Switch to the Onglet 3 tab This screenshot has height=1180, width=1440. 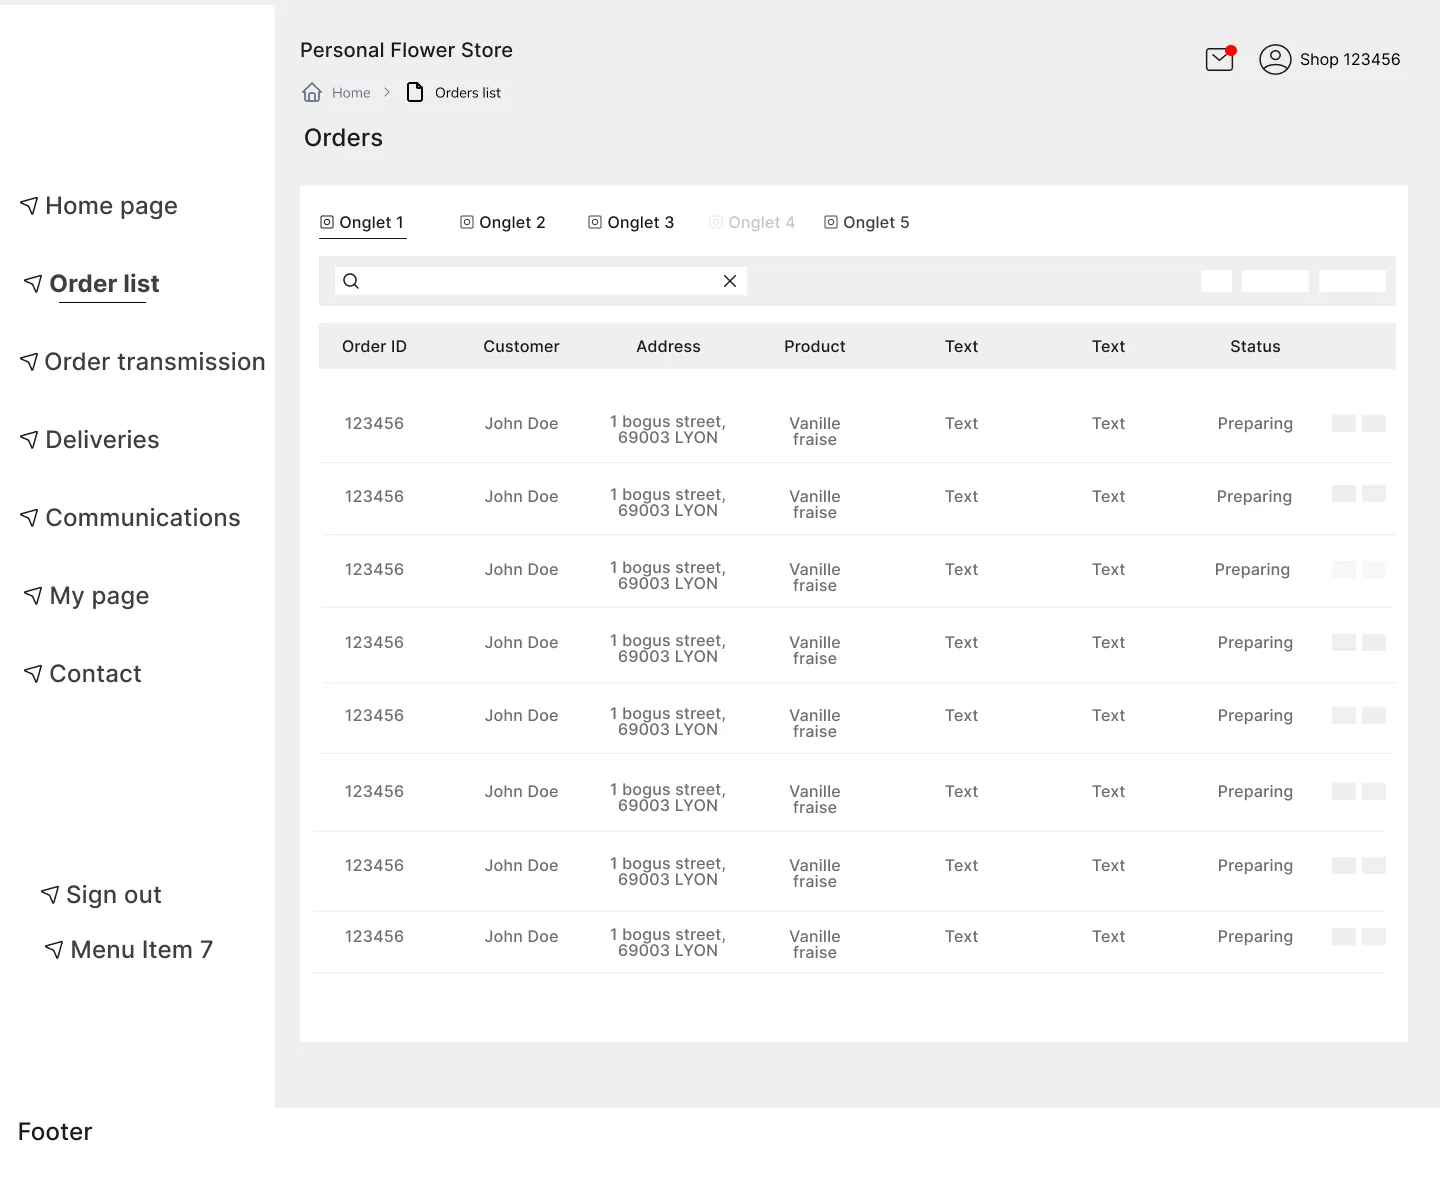631,222
